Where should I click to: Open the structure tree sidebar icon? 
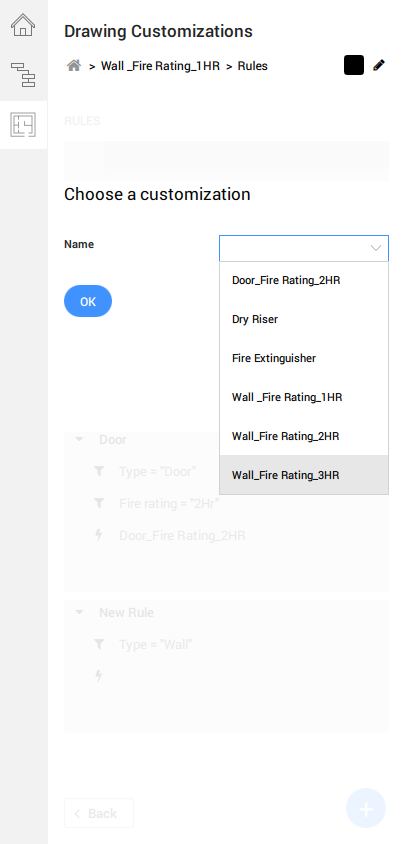[23, 75]
